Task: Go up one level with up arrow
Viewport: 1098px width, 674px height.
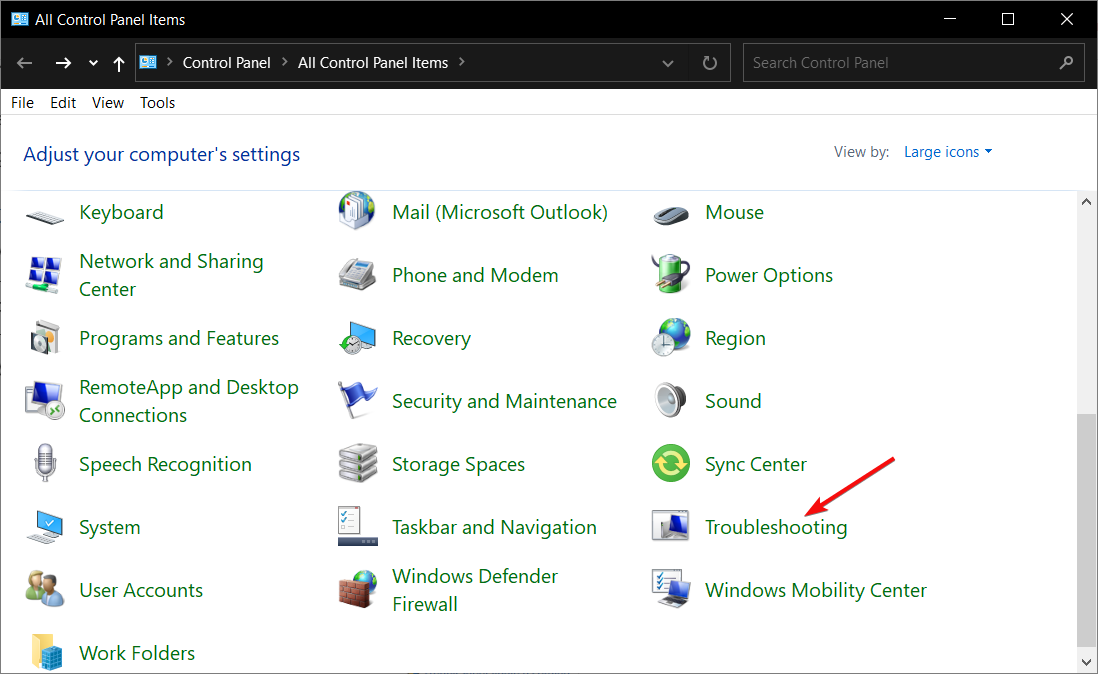Action: pyautogui.click(x=118, y=64)
